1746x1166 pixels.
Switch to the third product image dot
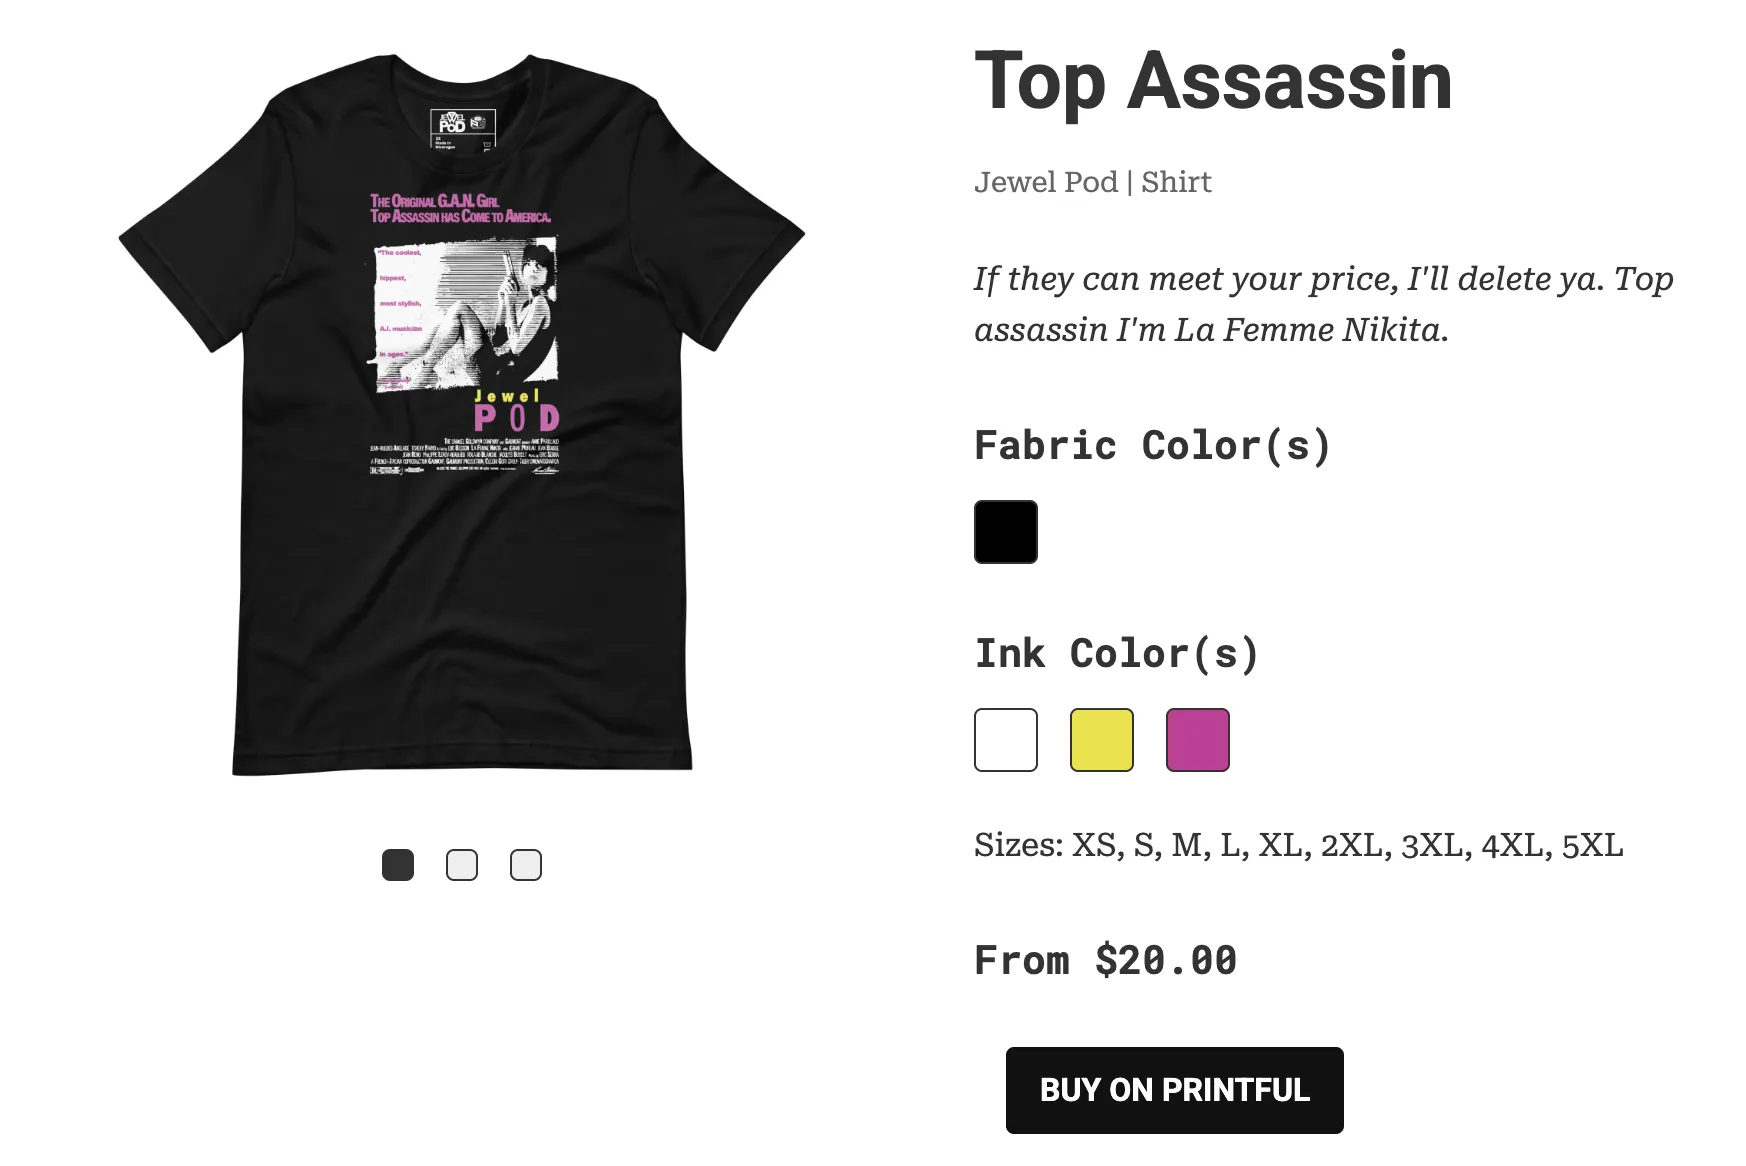526,865
